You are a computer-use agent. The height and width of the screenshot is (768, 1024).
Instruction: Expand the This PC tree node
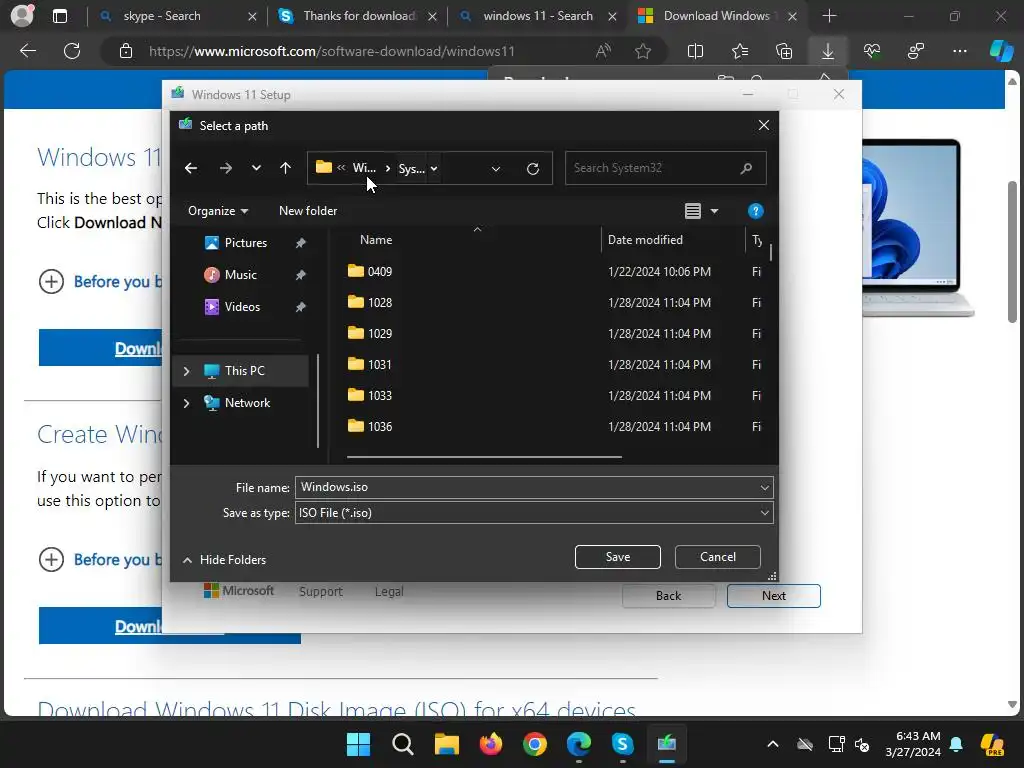coord(187,371)
